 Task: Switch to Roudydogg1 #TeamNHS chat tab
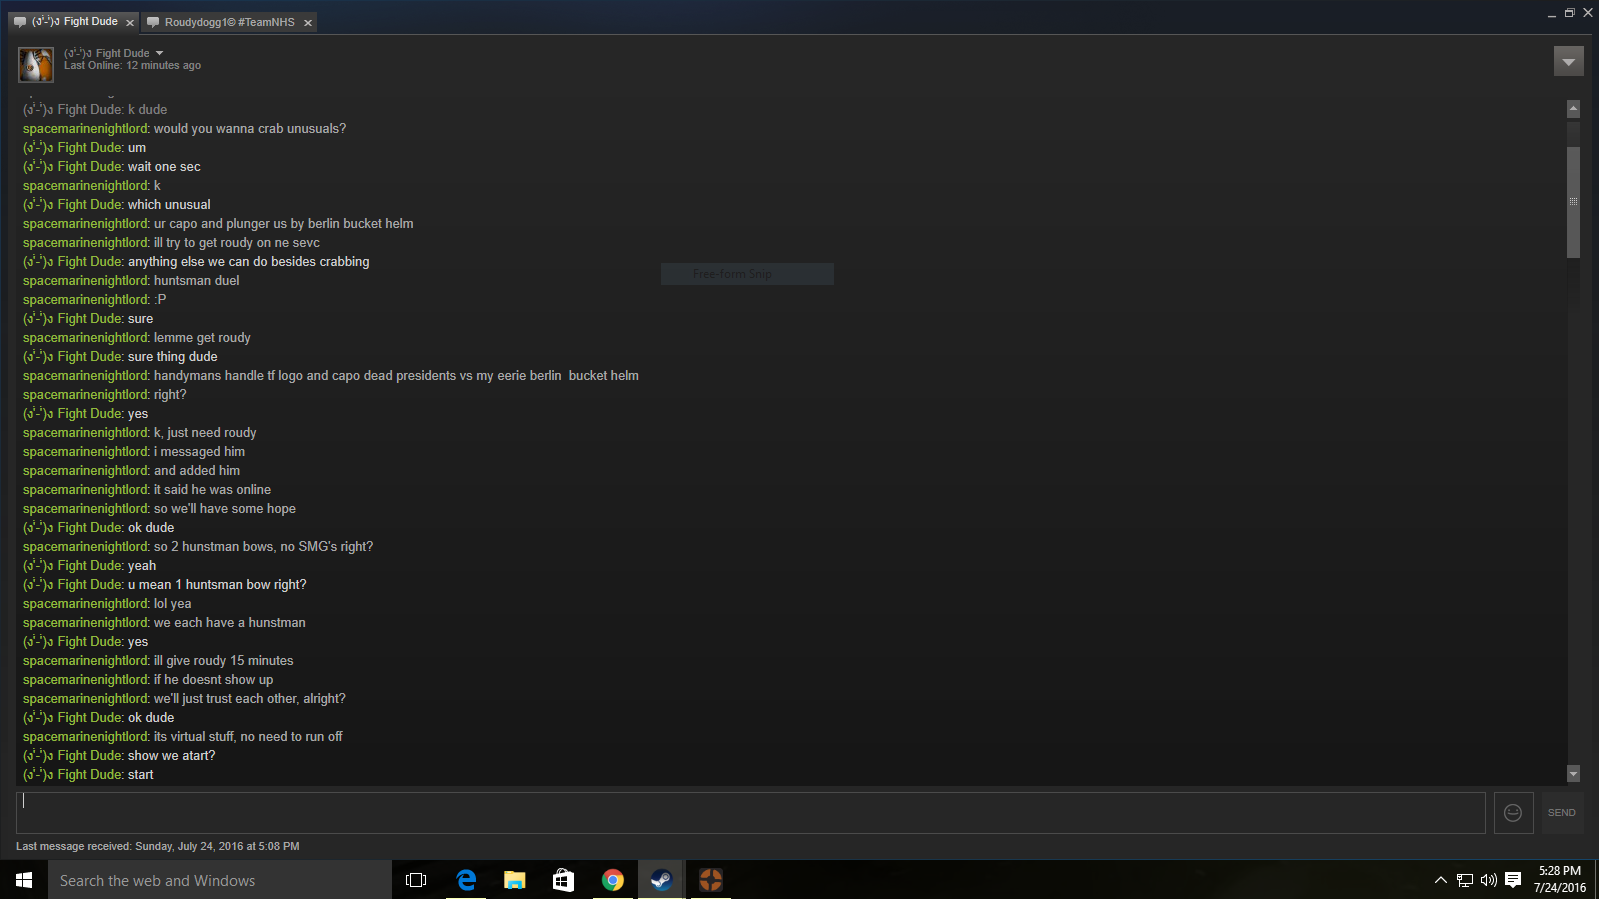click(x=229, y=22)
